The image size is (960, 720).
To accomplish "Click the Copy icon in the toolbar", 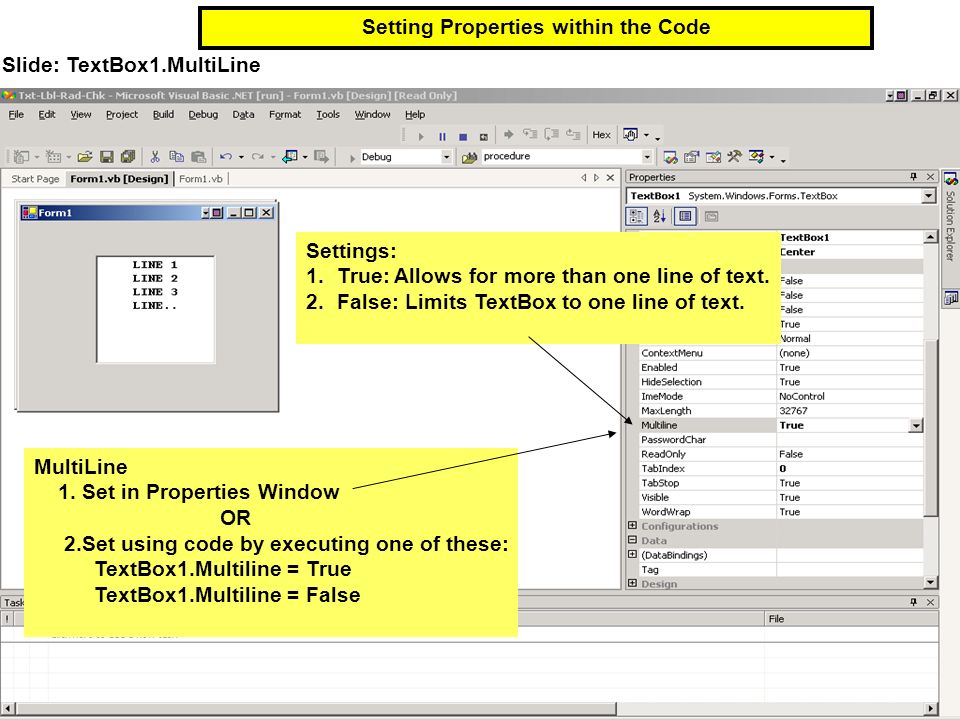I will tap(176, 157).
